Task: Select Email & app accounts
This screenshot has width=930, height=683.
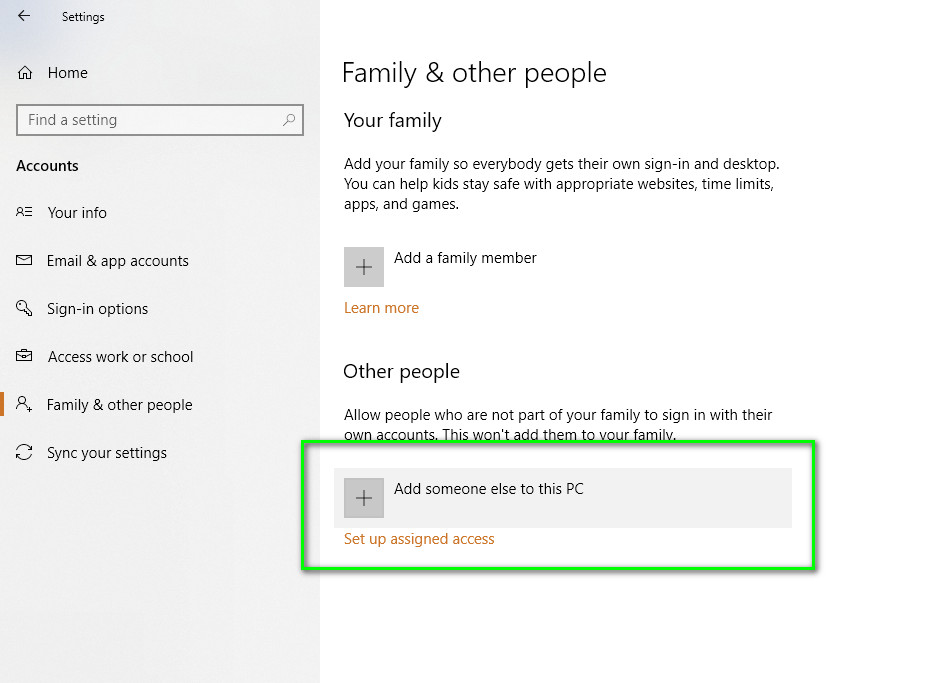Action: 117,261
